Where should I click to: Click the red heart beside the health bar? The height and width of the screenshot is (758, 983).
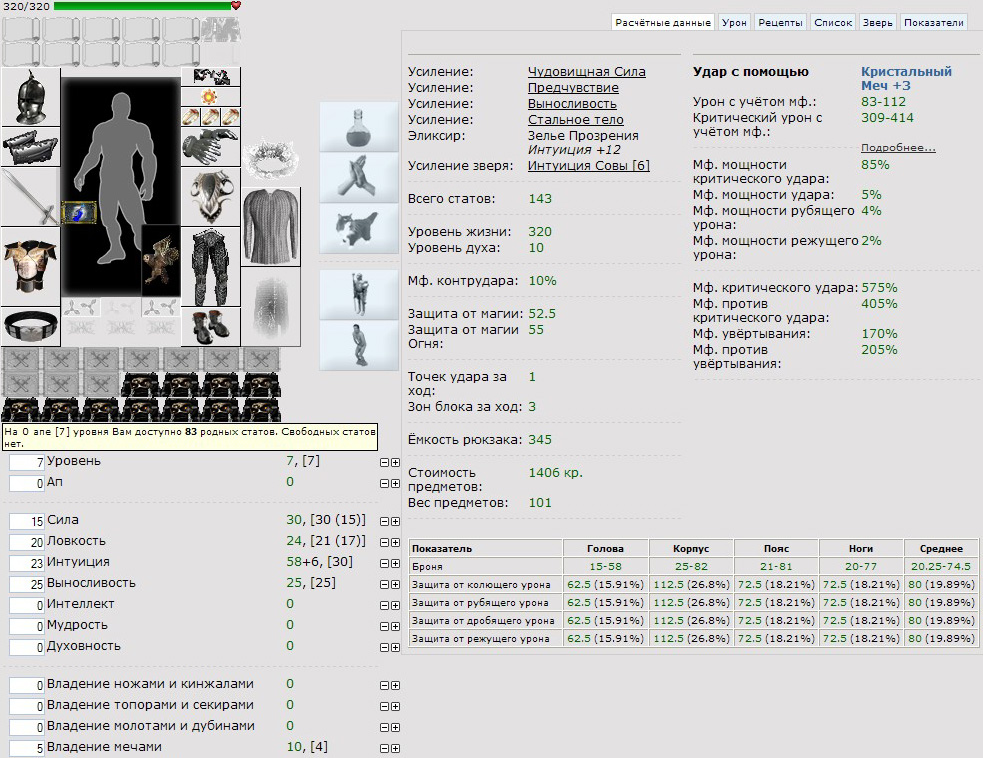pyautogui.click(x=236, y=6)
